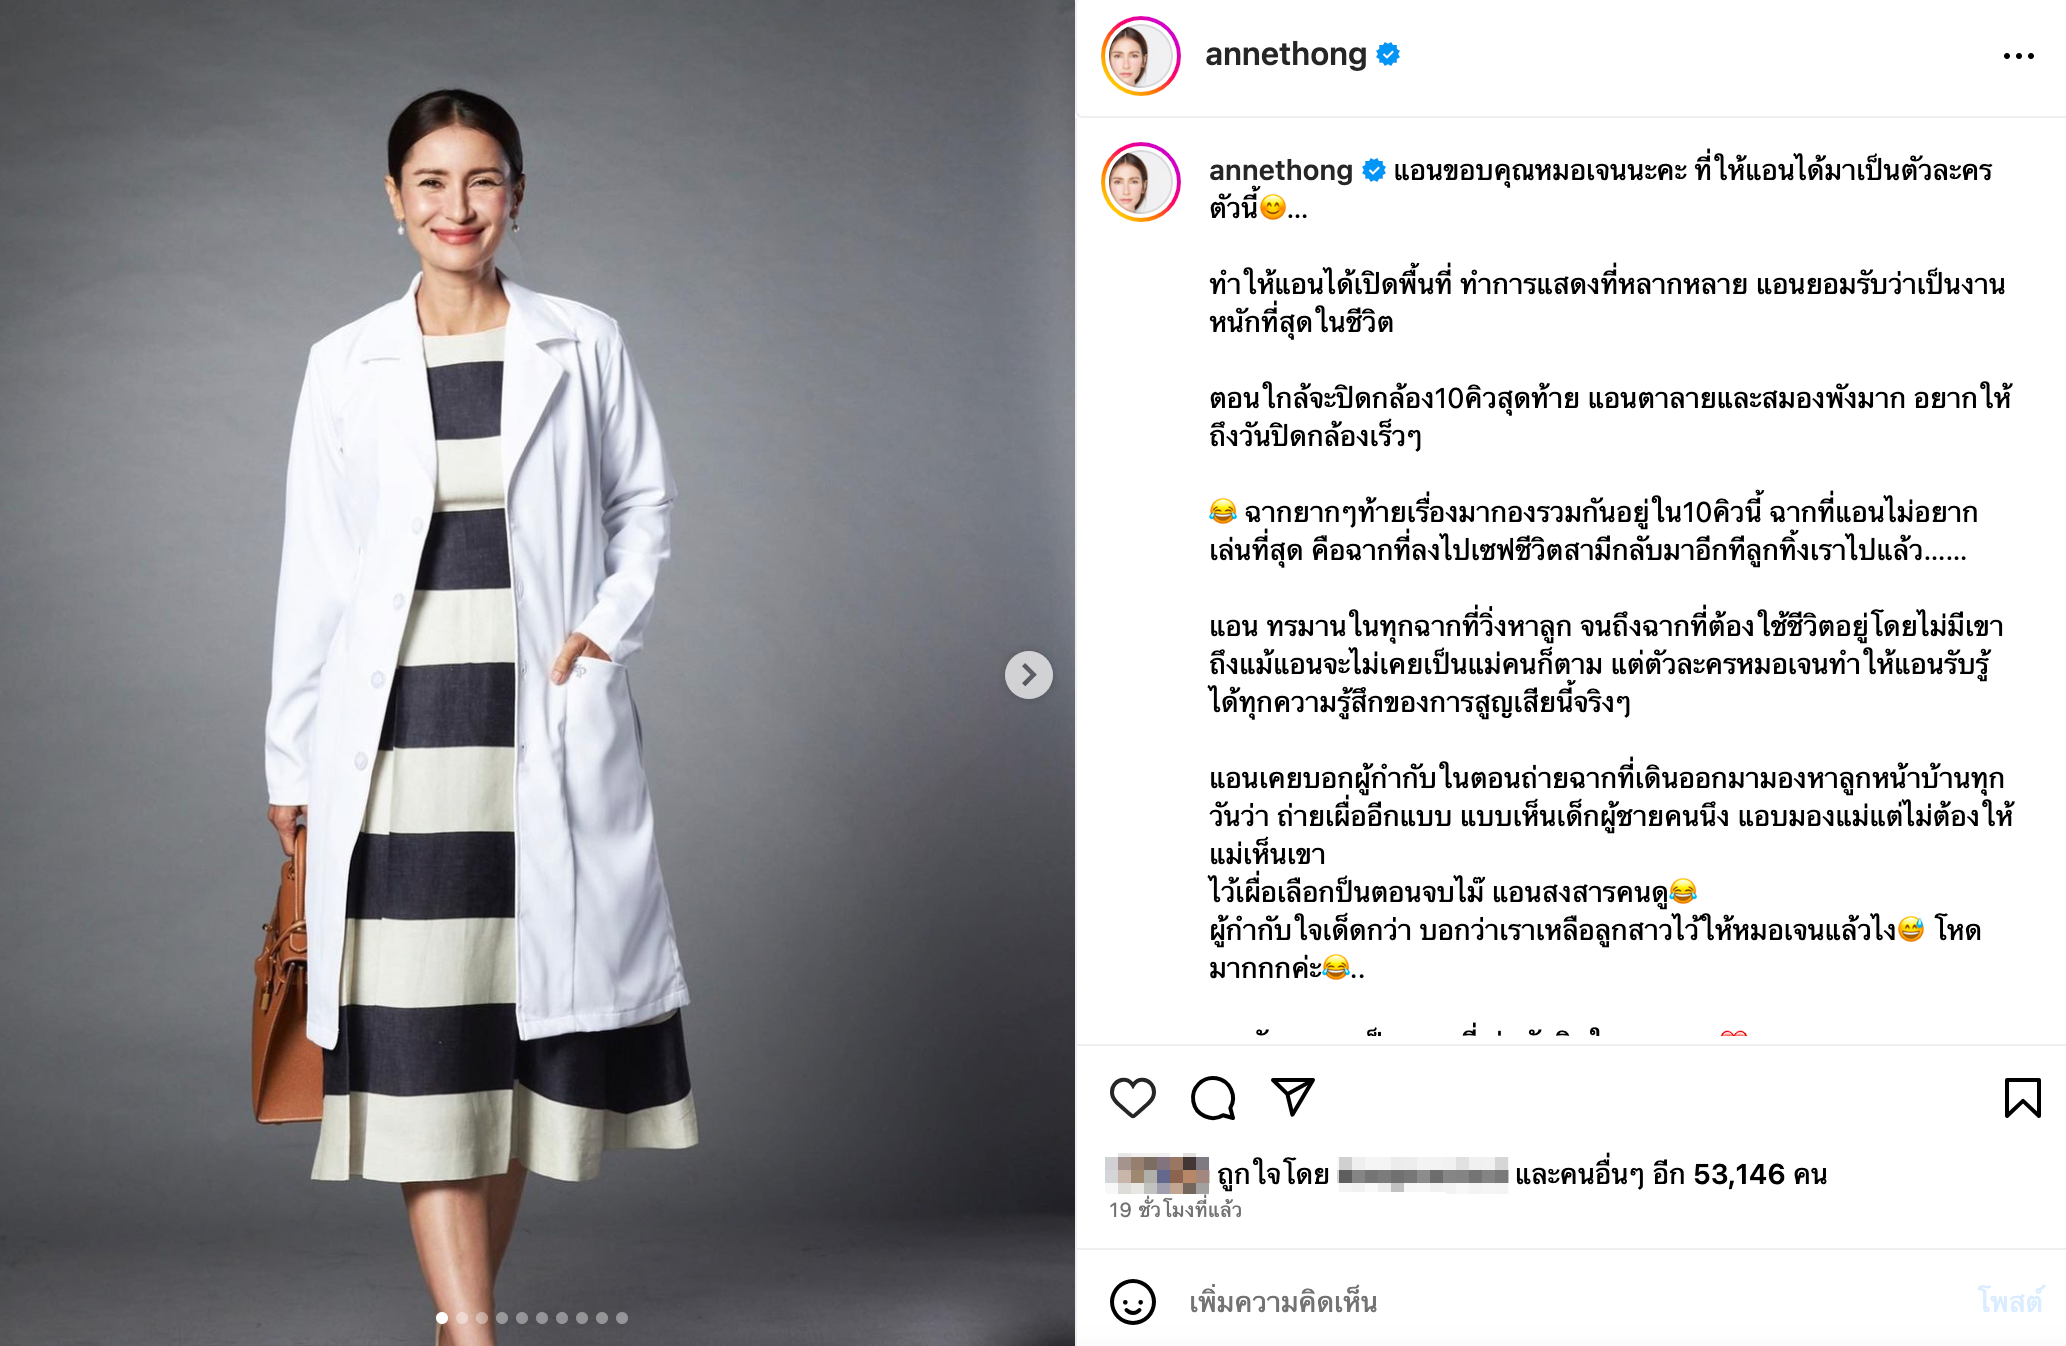Click the blue verified badge in caption
The image size is (2066, 1346).
[1374, 171]
